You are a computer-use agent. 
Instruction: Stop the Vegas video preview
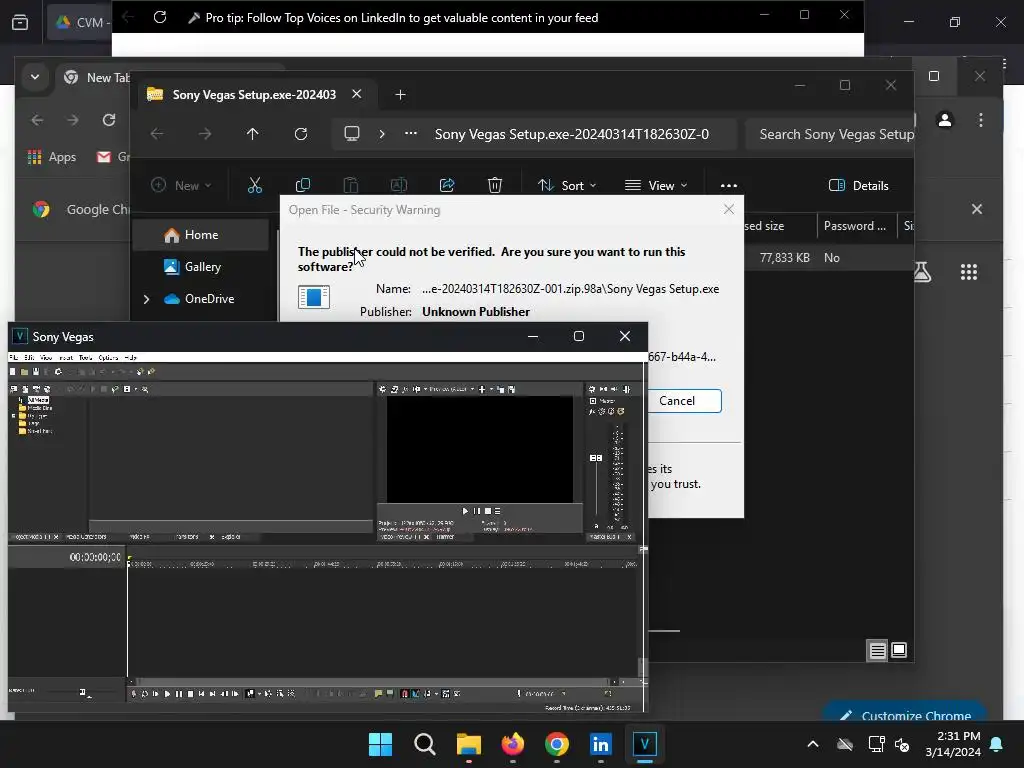(487, 511)
